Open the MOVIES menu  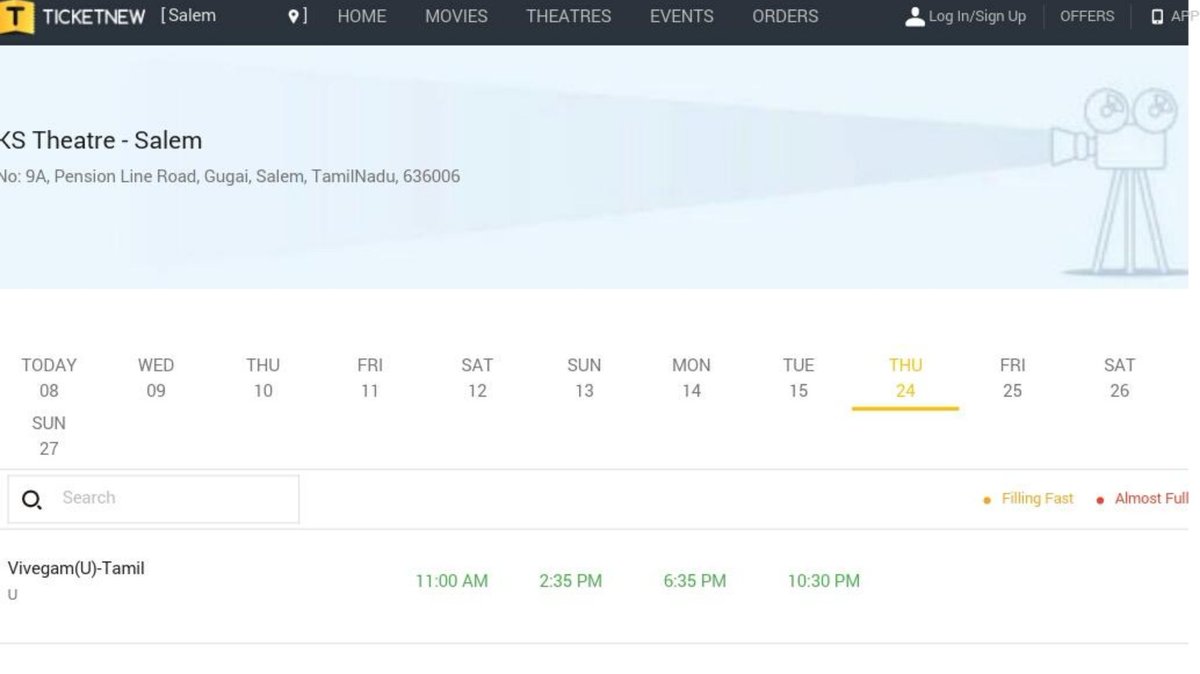(x=456, y=16)
